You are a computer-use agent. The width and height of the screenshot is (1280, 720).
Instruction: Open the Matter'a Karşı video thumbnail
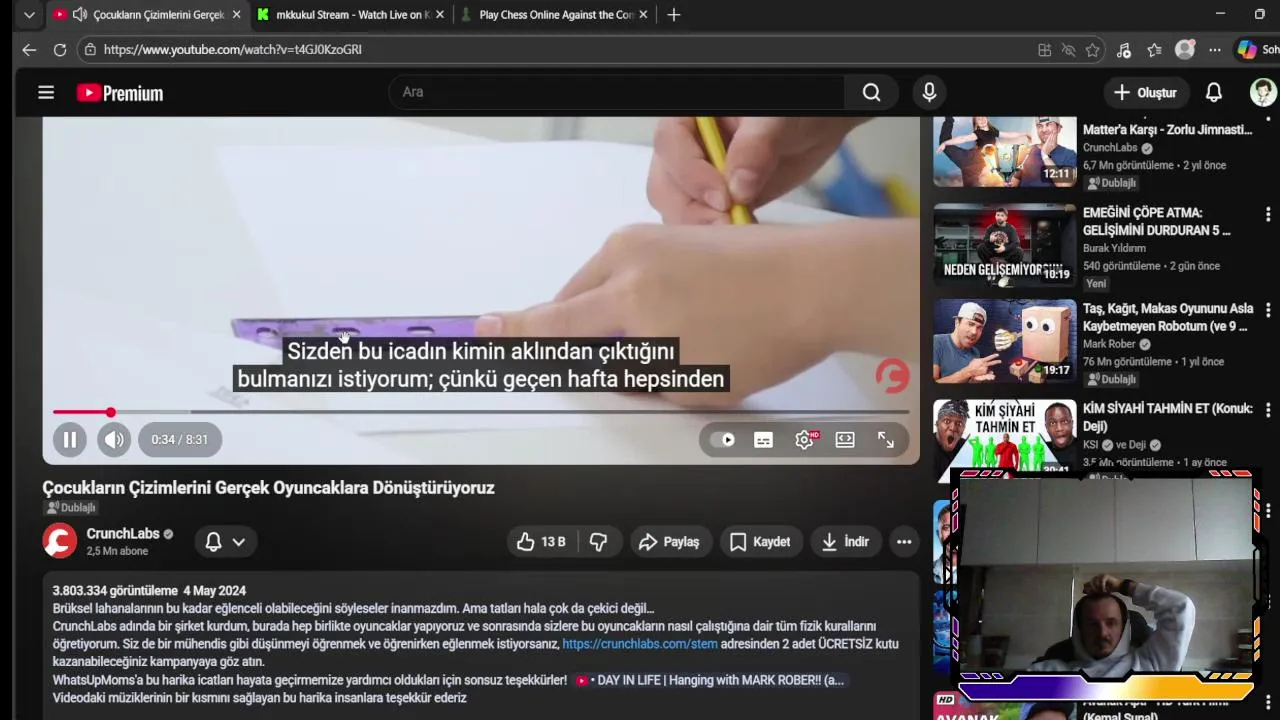coord(1005,152)
